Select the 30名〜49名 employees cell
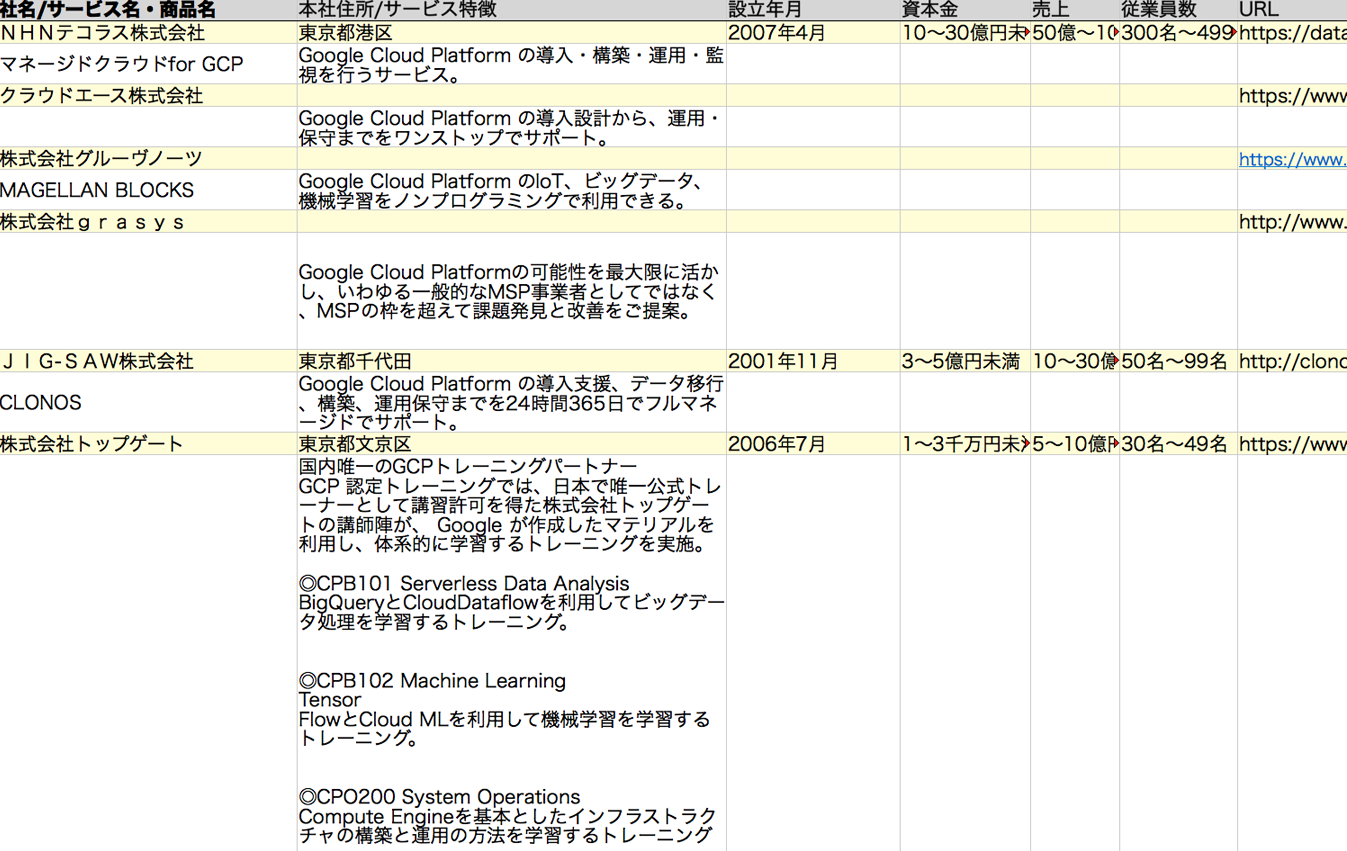Image resolution: width=1347 pixels, height=851 pixels. click(1178, 444)
